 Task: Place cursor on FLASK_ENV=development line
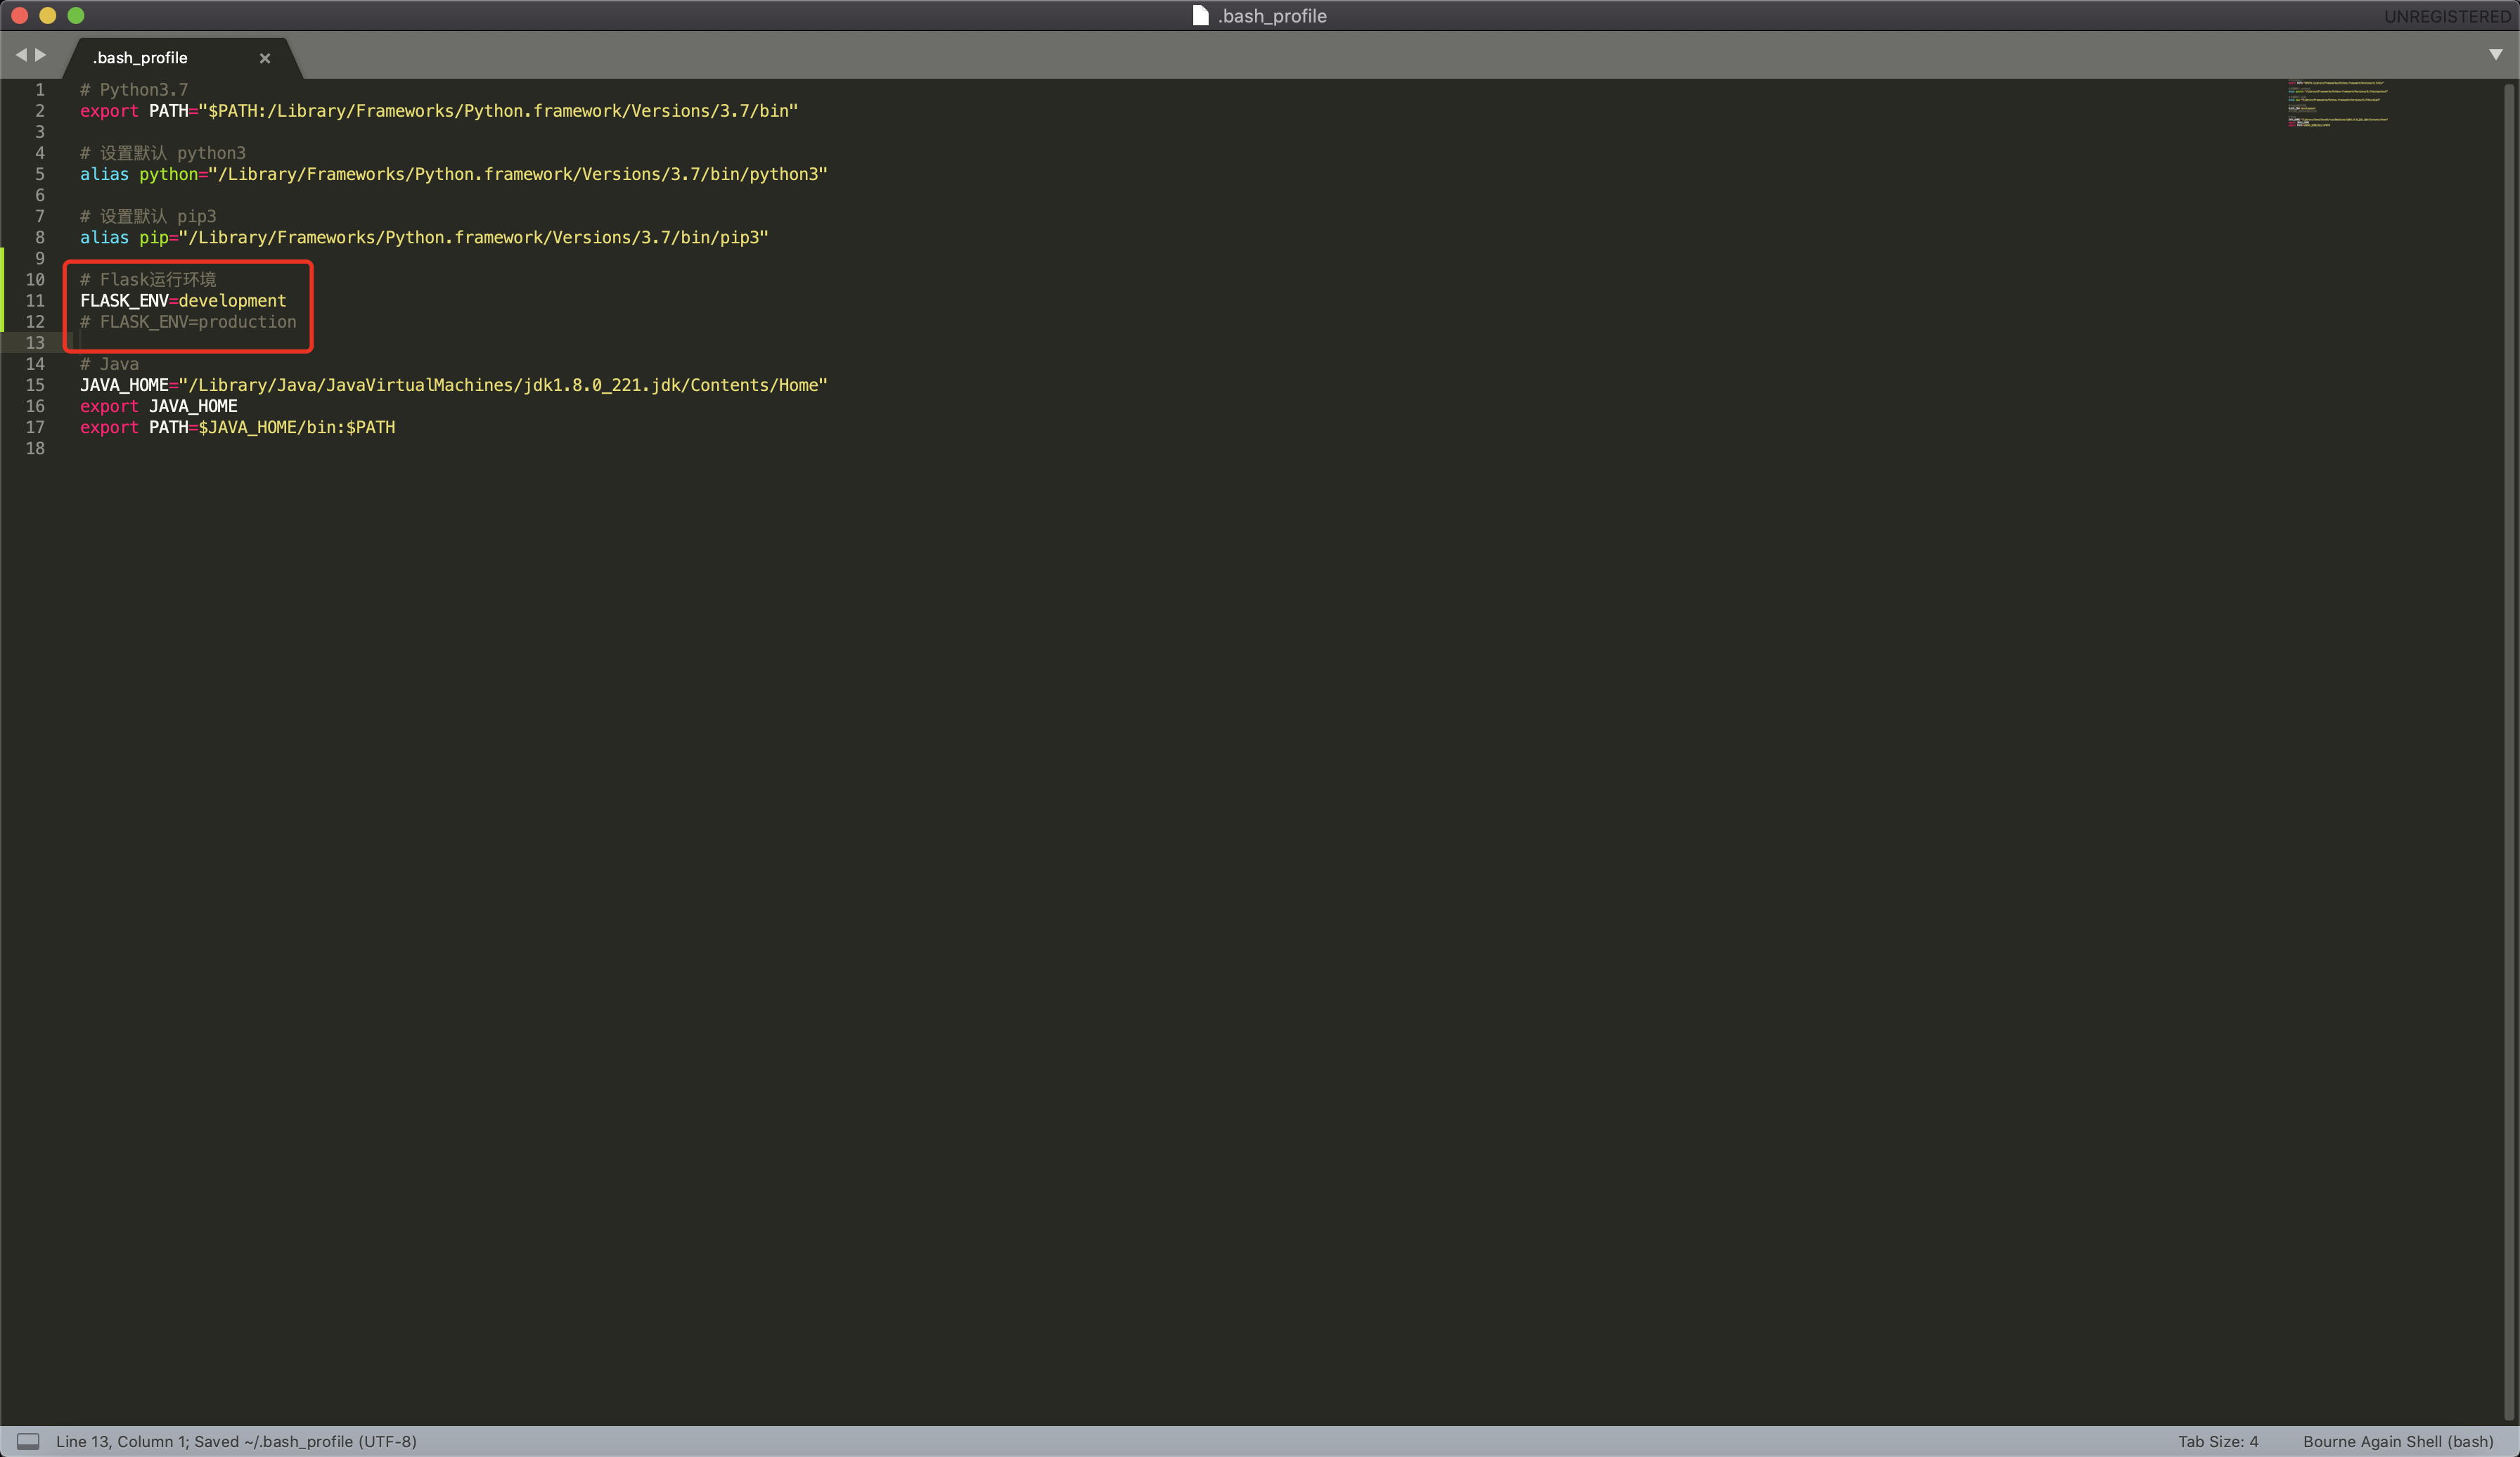coord(183,300)
